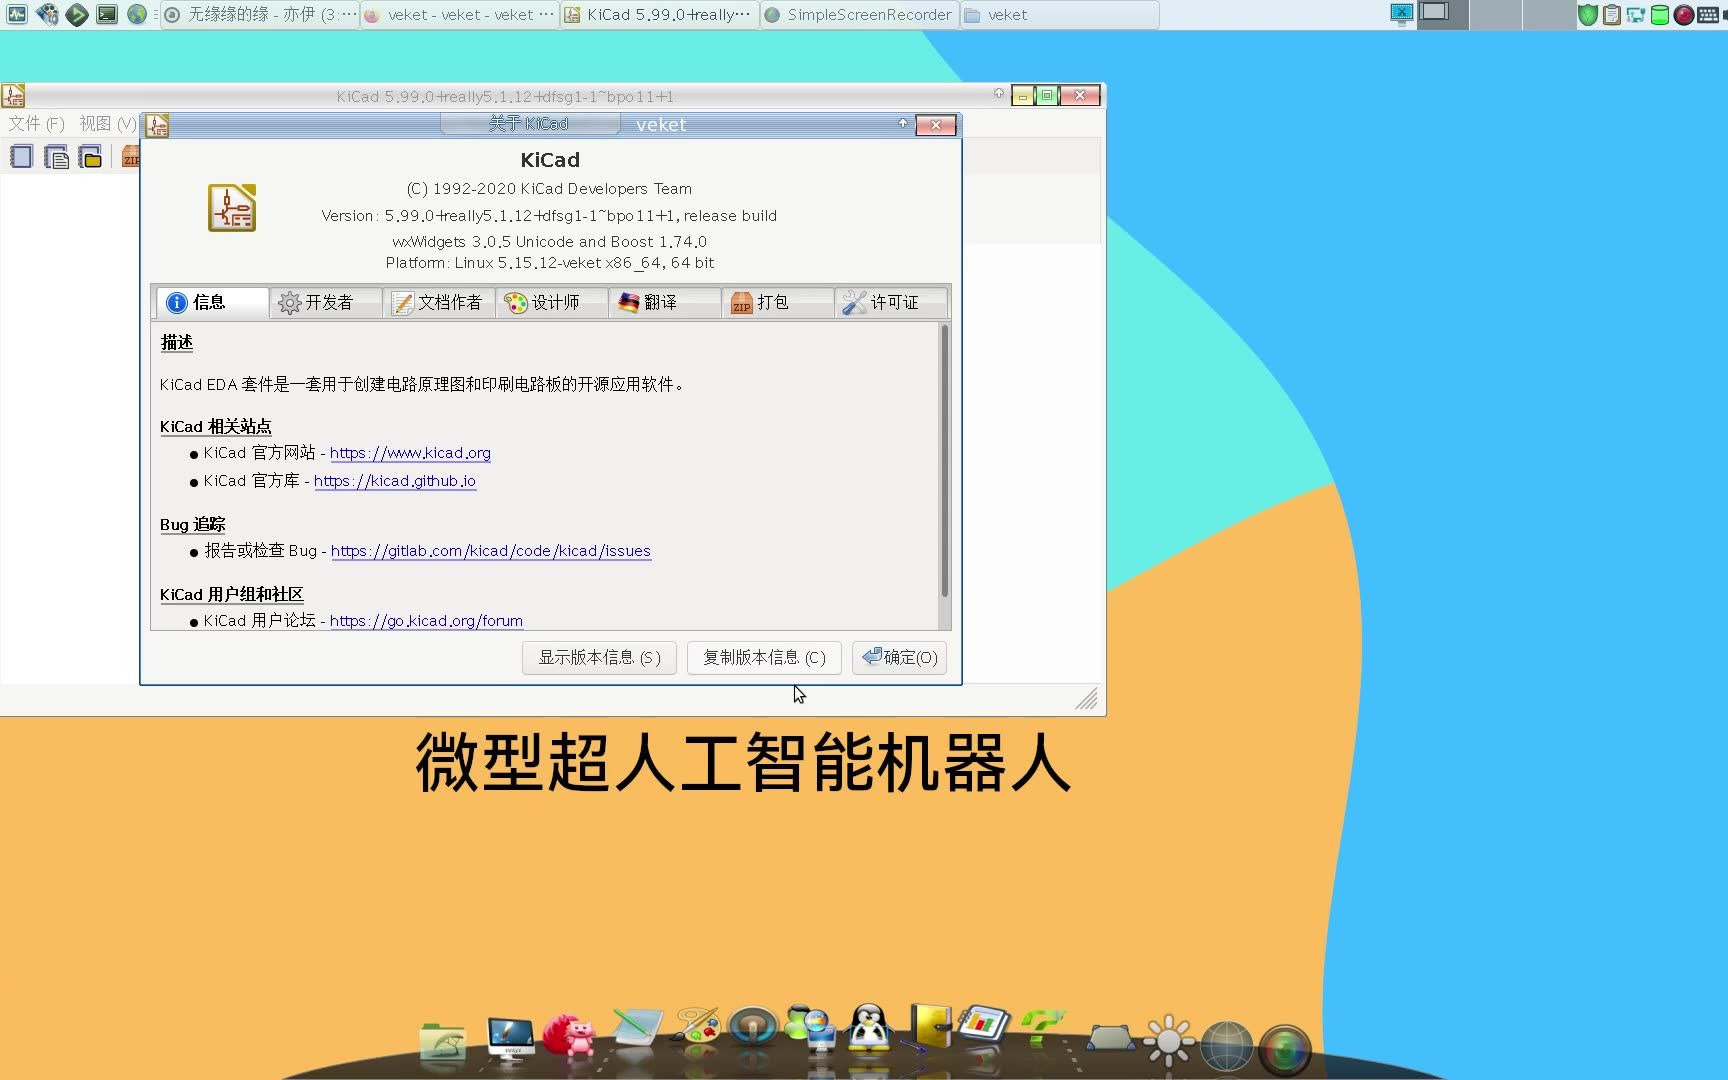Click the KiCad logo in the about dialog

pyautogui.click(x=232, y=208)
